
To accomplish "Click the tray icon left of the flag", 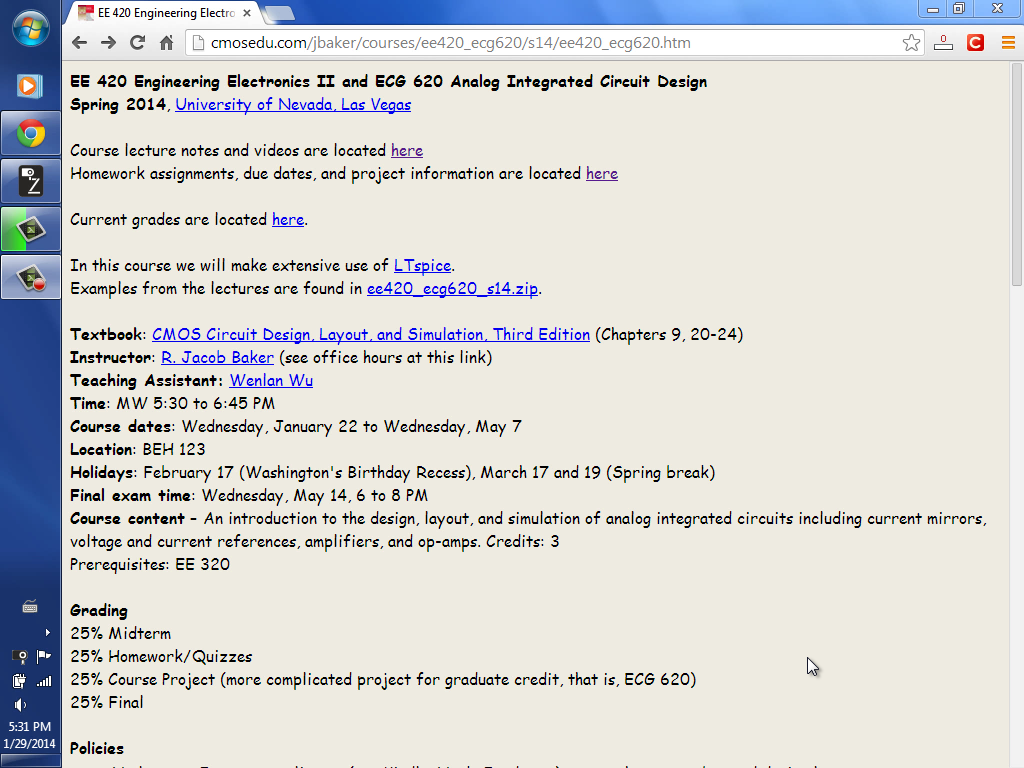I will (20, 656).
